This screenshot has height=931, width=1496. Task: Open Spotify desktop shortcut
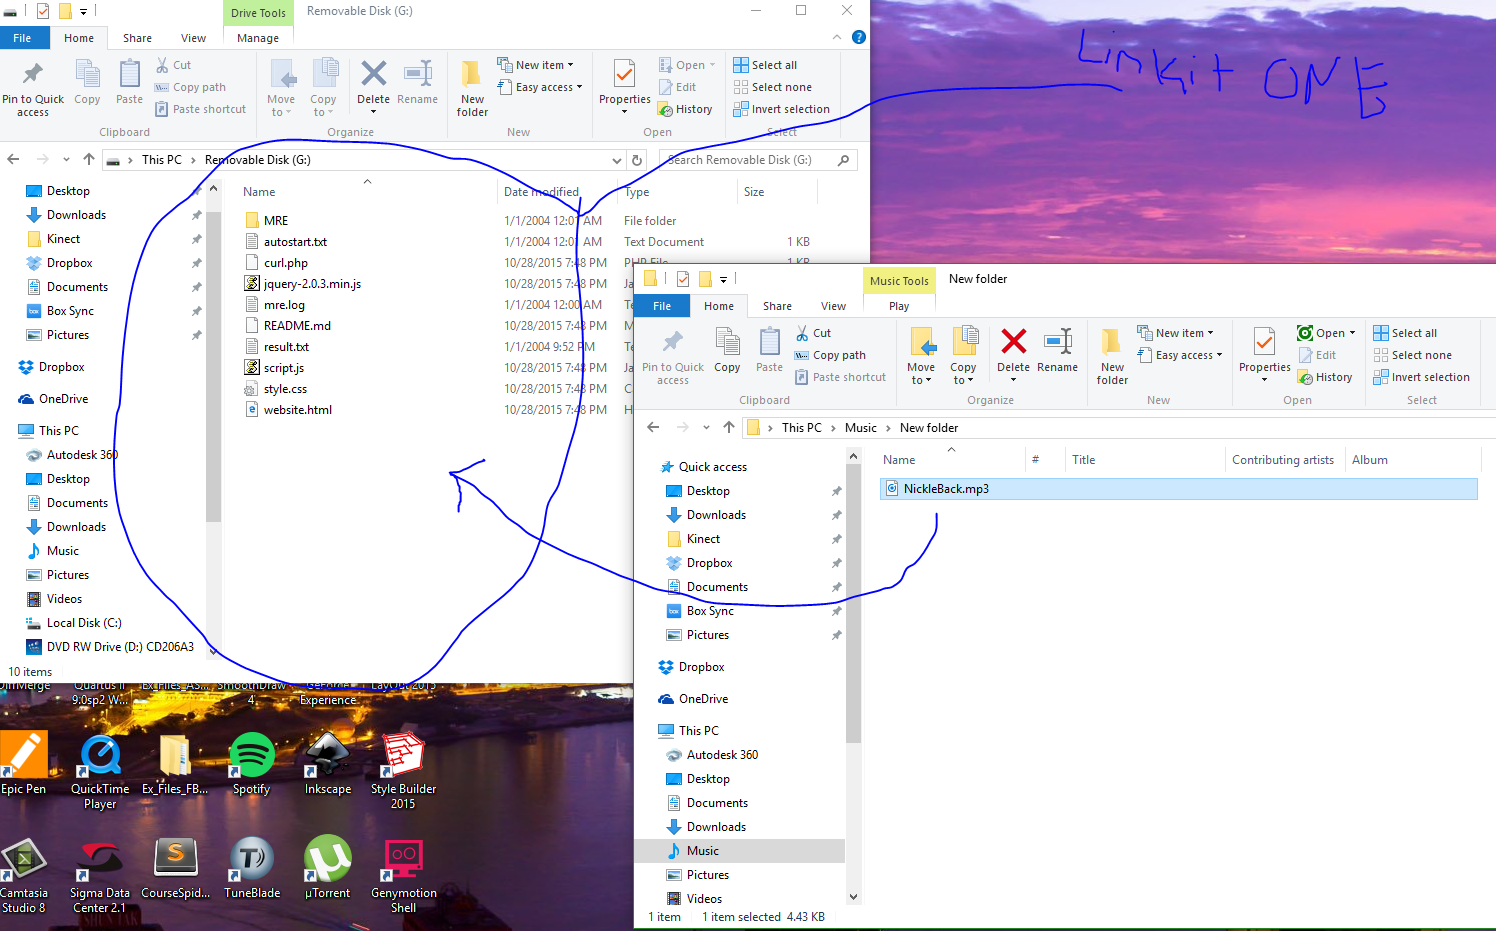point(251,764)
